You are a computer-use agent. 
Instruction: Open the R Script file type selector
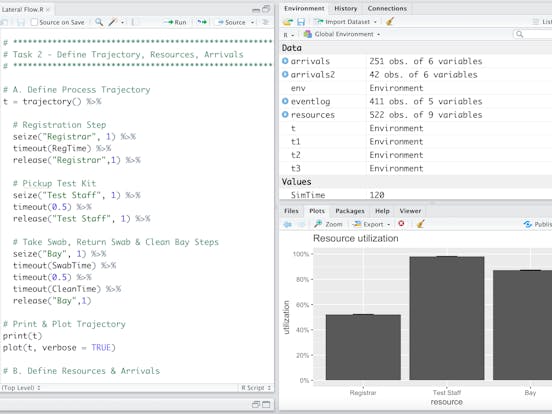(256, 388)
